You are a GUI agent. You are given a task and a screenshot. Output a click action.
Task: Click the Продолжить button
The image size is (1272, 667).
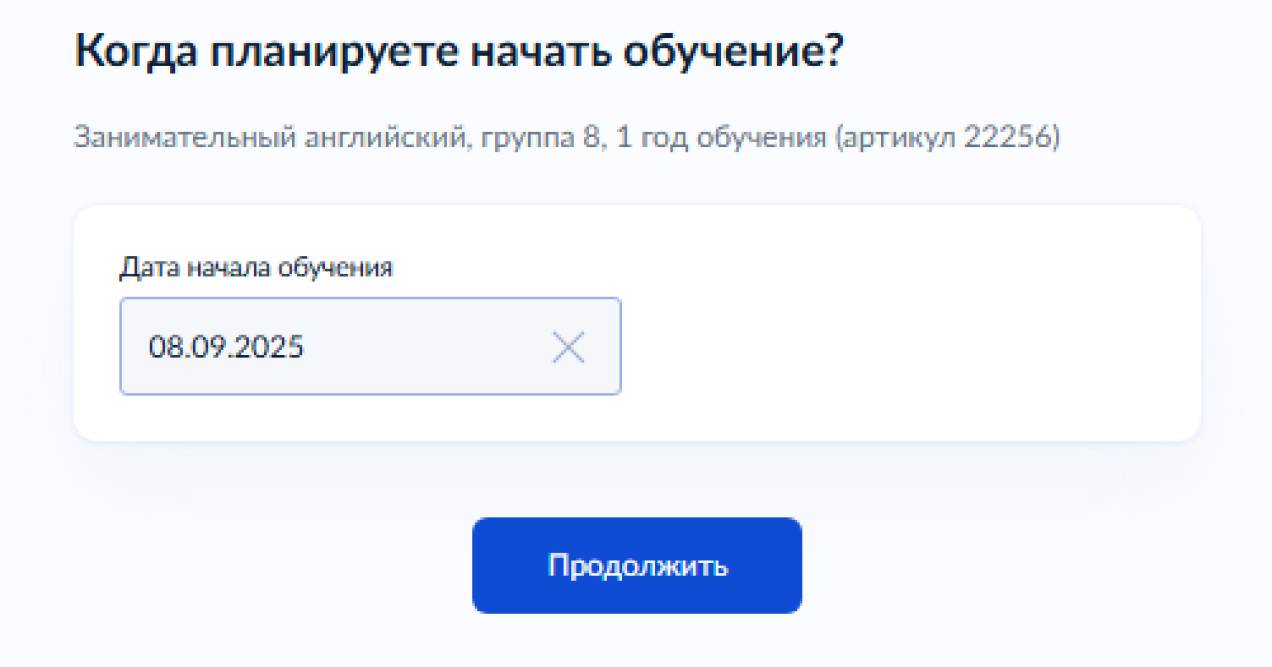637,565
